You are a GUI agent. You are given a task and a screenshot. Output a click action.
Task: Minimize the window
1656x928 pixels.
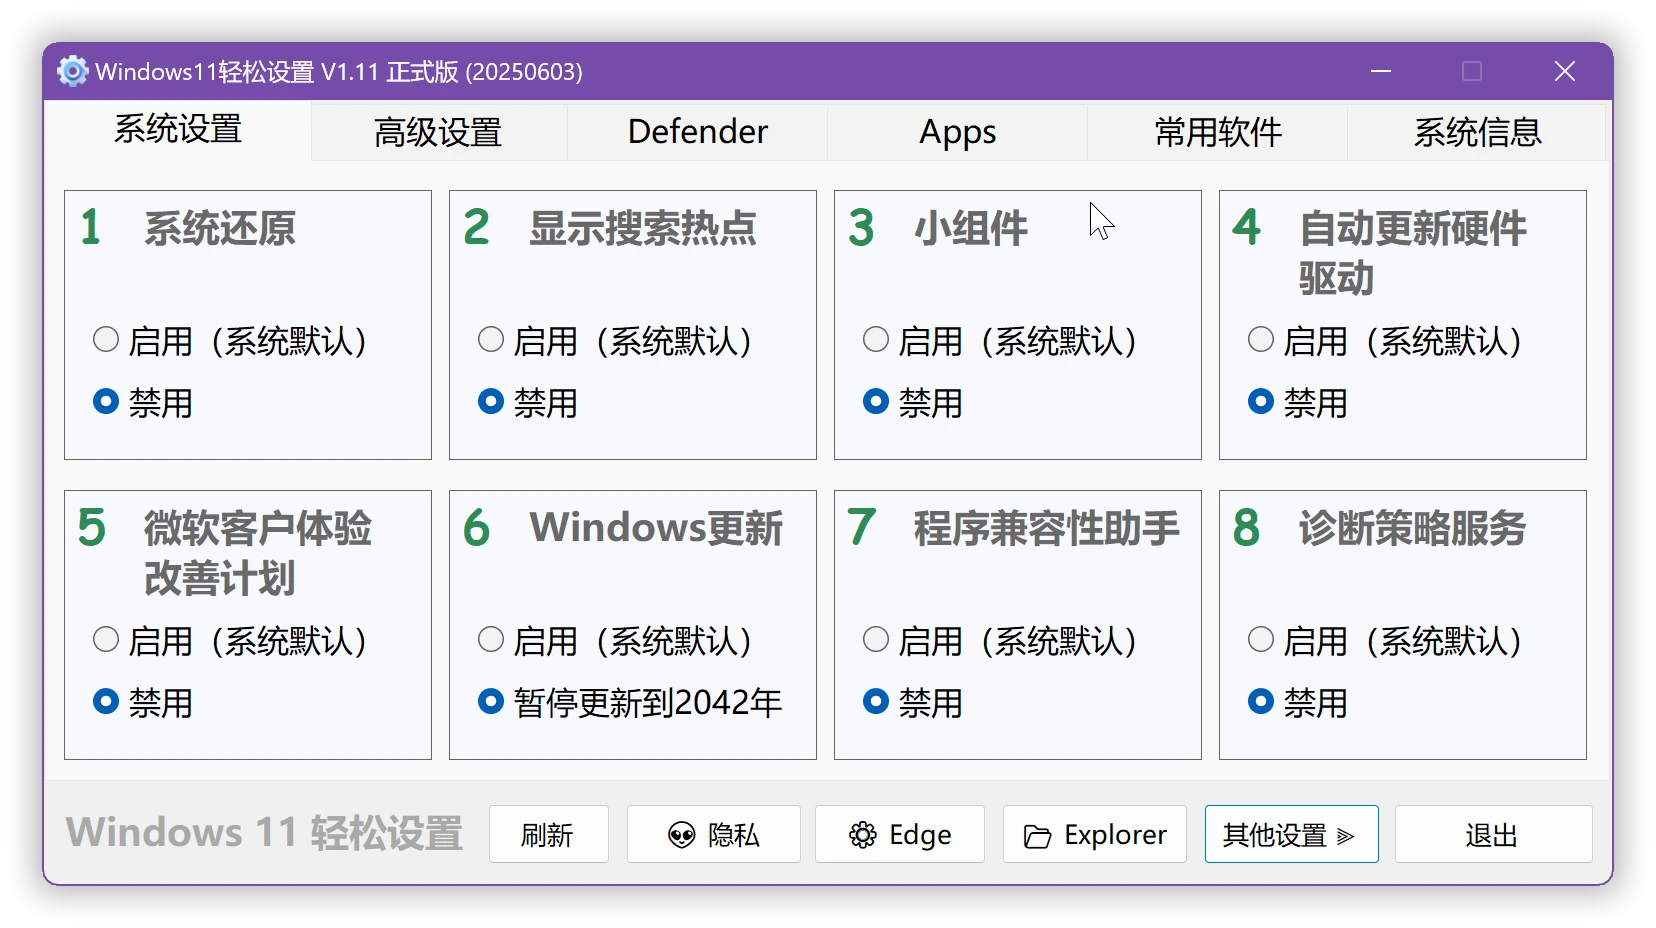pos(1381,72)
